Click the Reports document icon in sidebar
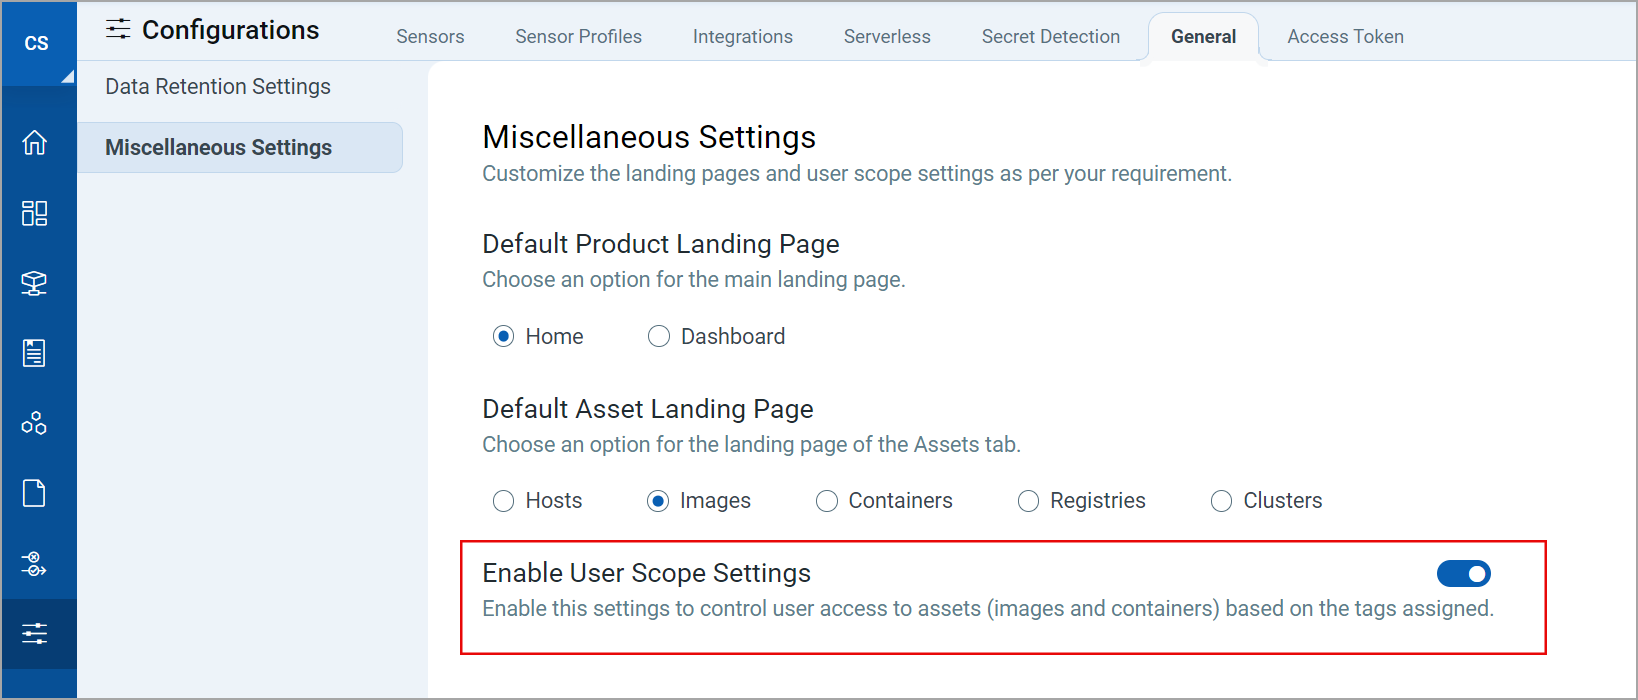The image size is (1638, 700). [x=35, y=353]
